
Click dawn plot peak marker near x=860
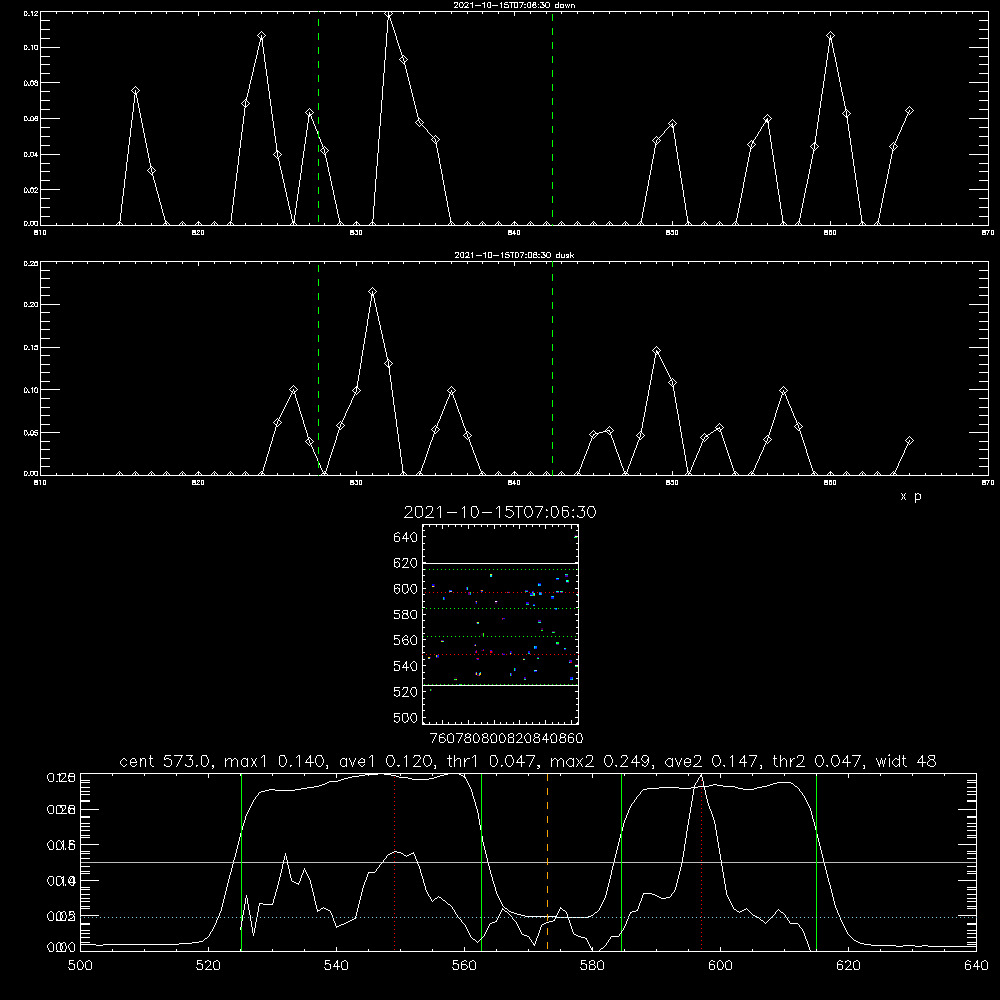coord(830,36)
